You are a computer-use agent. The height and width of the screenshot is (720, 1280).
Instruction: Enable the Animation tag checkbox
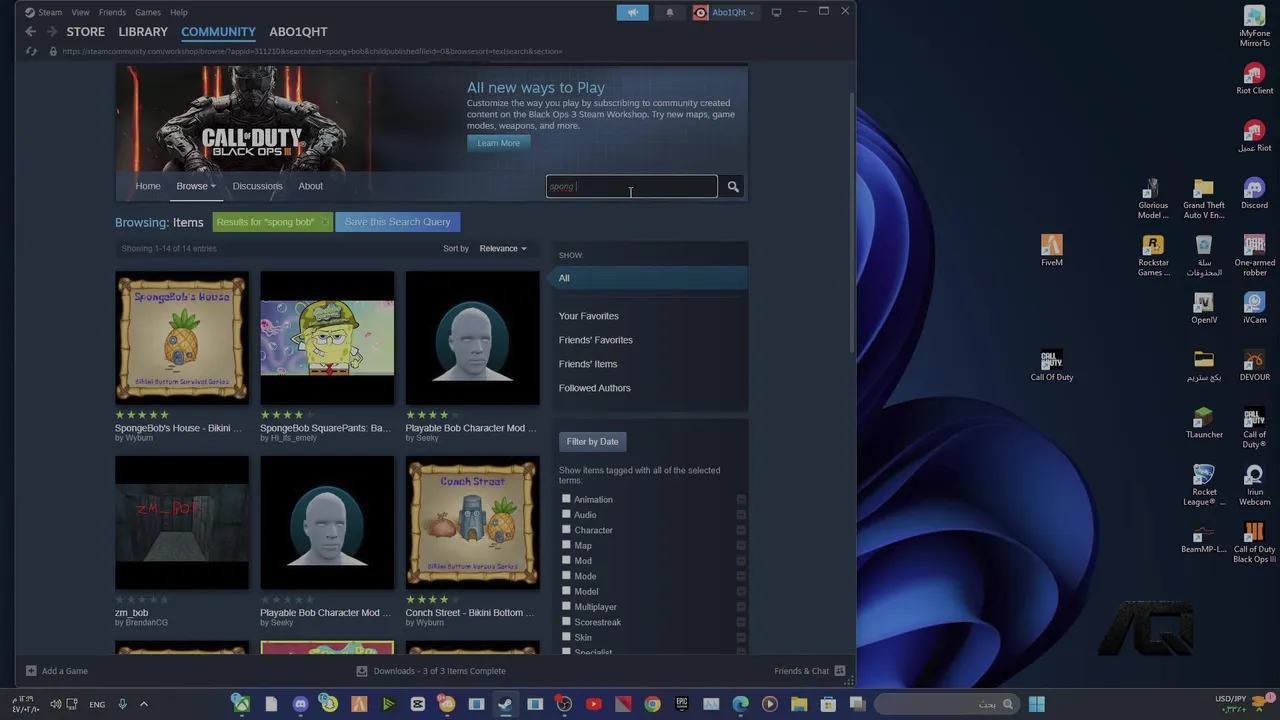566,499
